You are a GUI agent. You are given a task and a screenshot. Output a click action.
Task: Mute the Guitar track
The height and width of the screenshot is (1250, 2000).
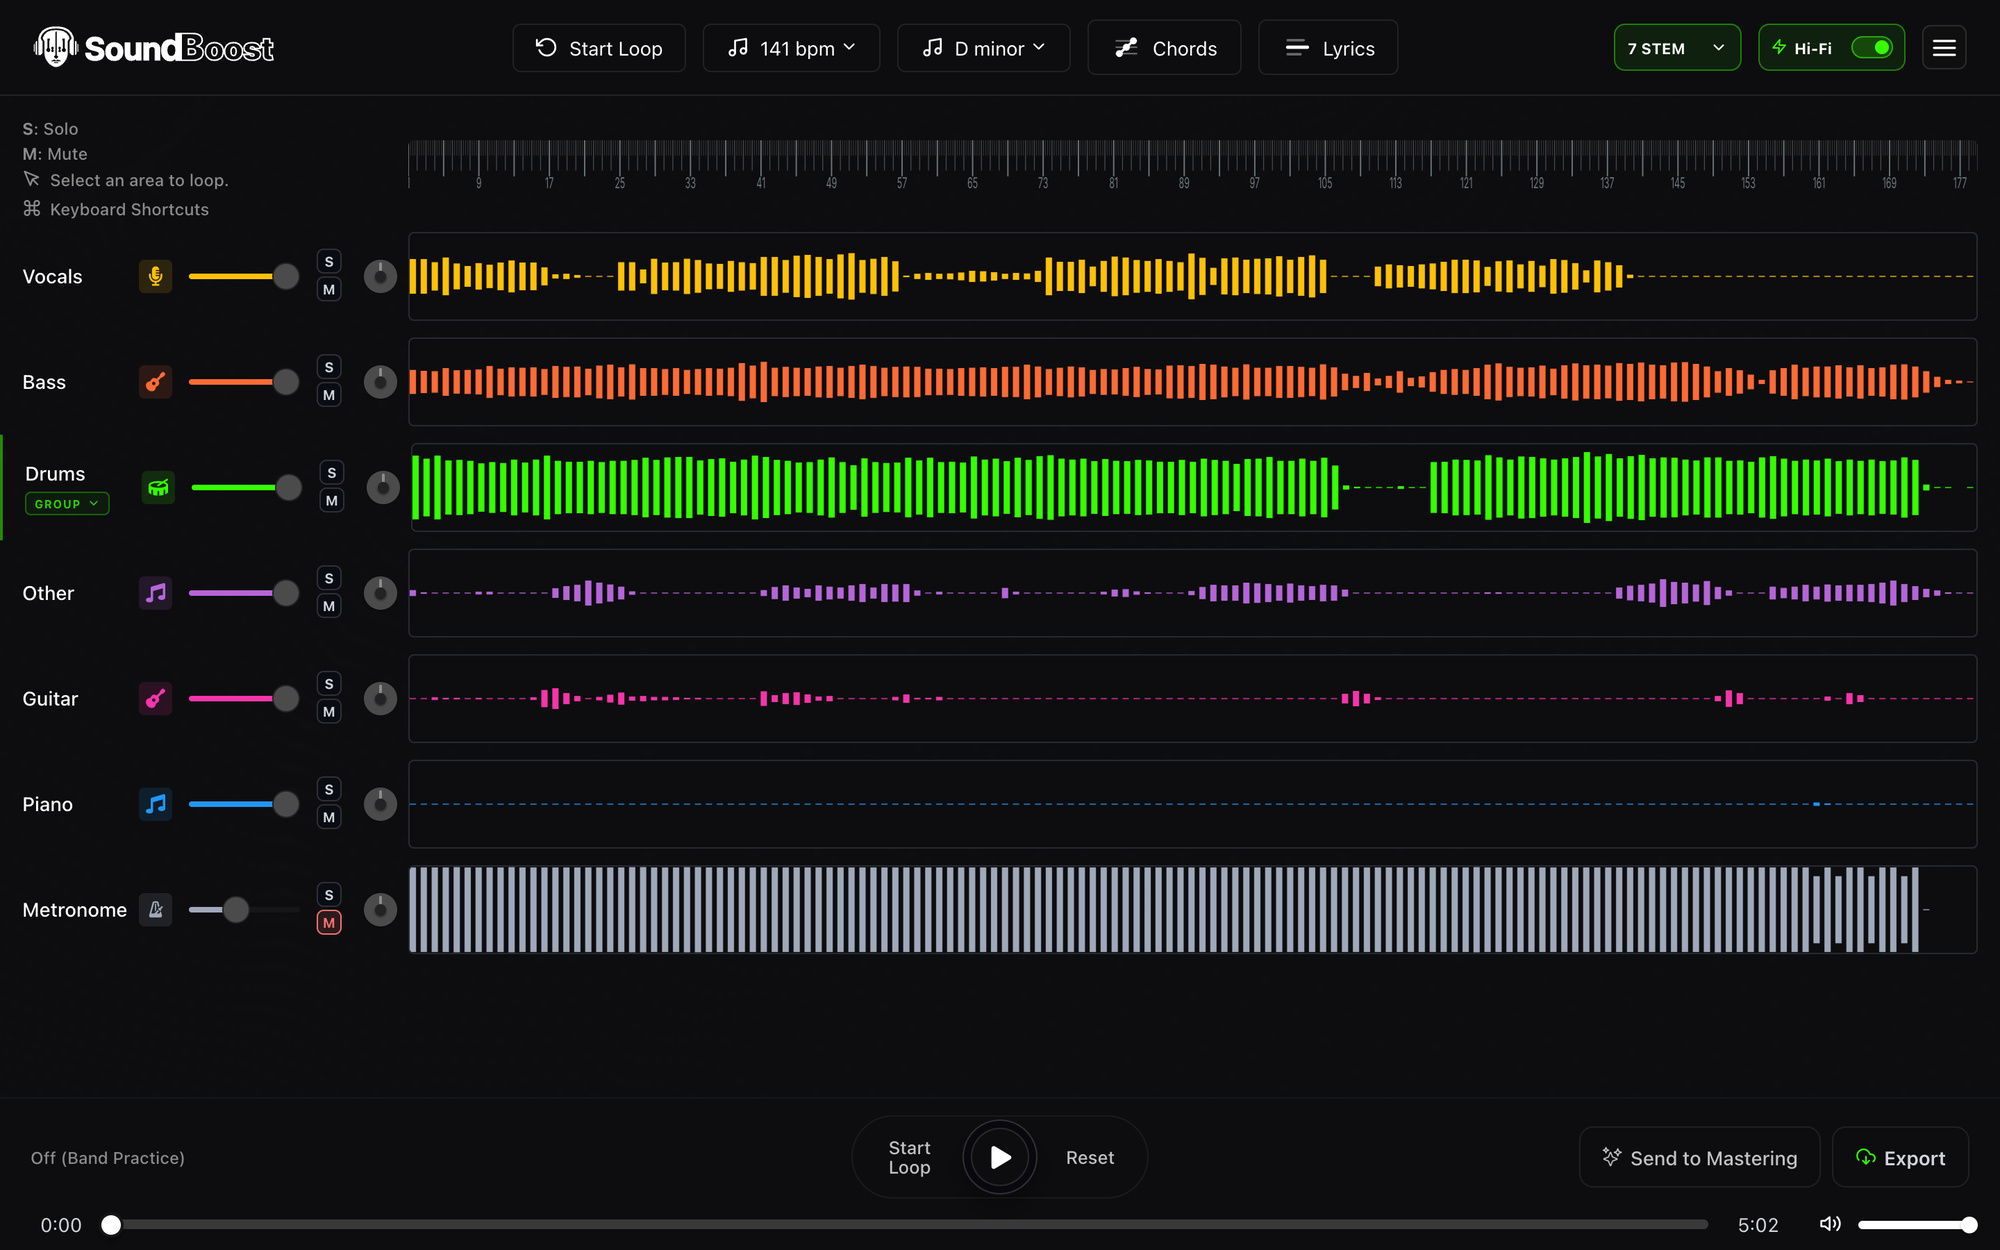(x=329, y=711)
